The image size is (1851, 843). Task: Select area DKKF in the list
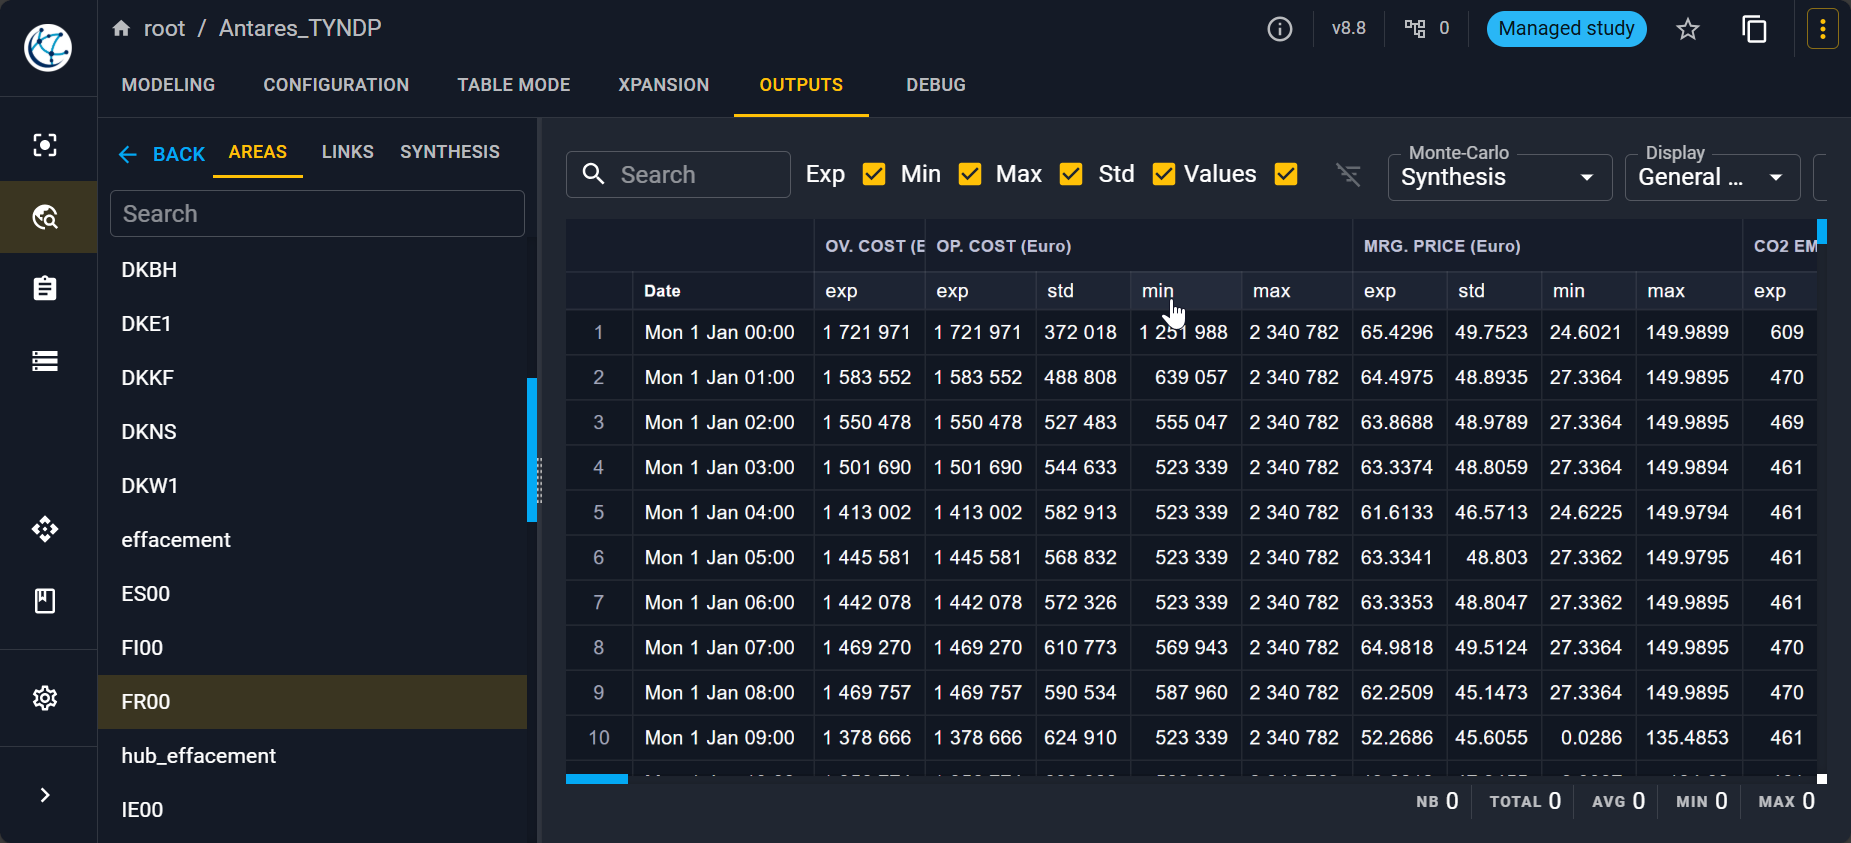[x=312, y=378]
